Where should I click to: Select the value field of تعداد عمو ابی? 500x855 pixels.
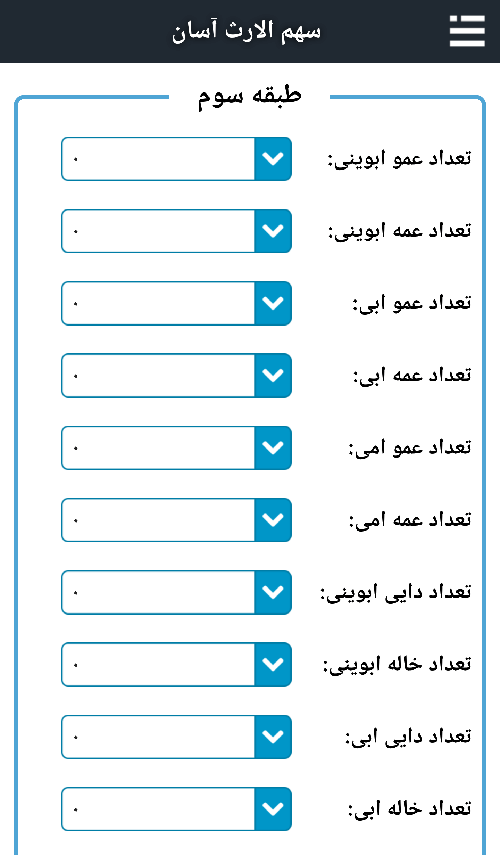click(158, 303)
